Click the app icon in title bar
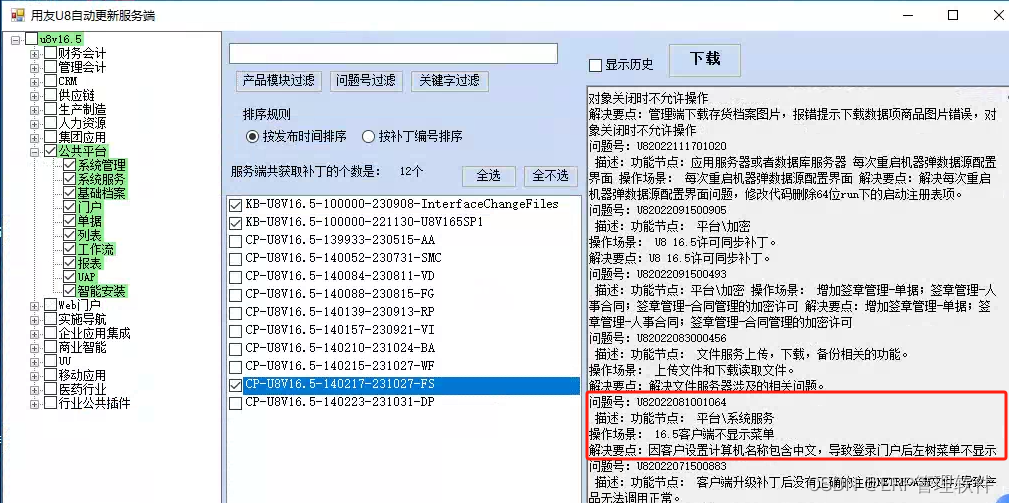The height and width of the screenshot is (503, 1009). click(x=18, y=15)
